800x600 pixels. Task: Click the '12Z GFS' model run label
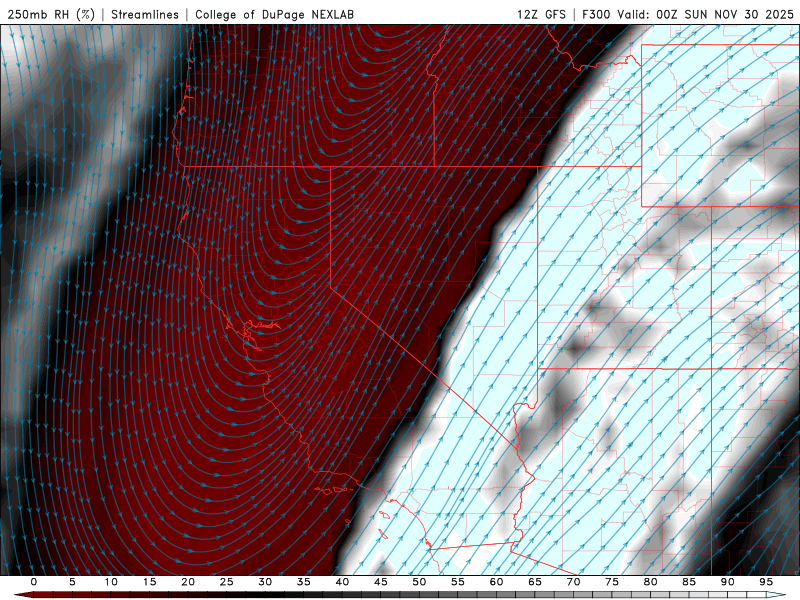[x=541, y=14]
